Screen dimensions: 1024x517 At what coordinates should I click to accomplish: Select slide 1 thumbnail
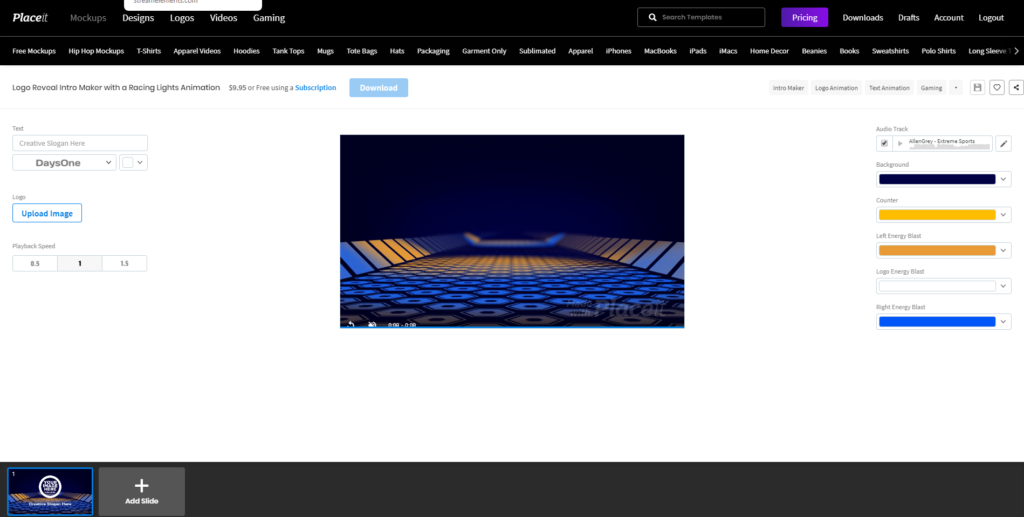[x=50, y=492]
